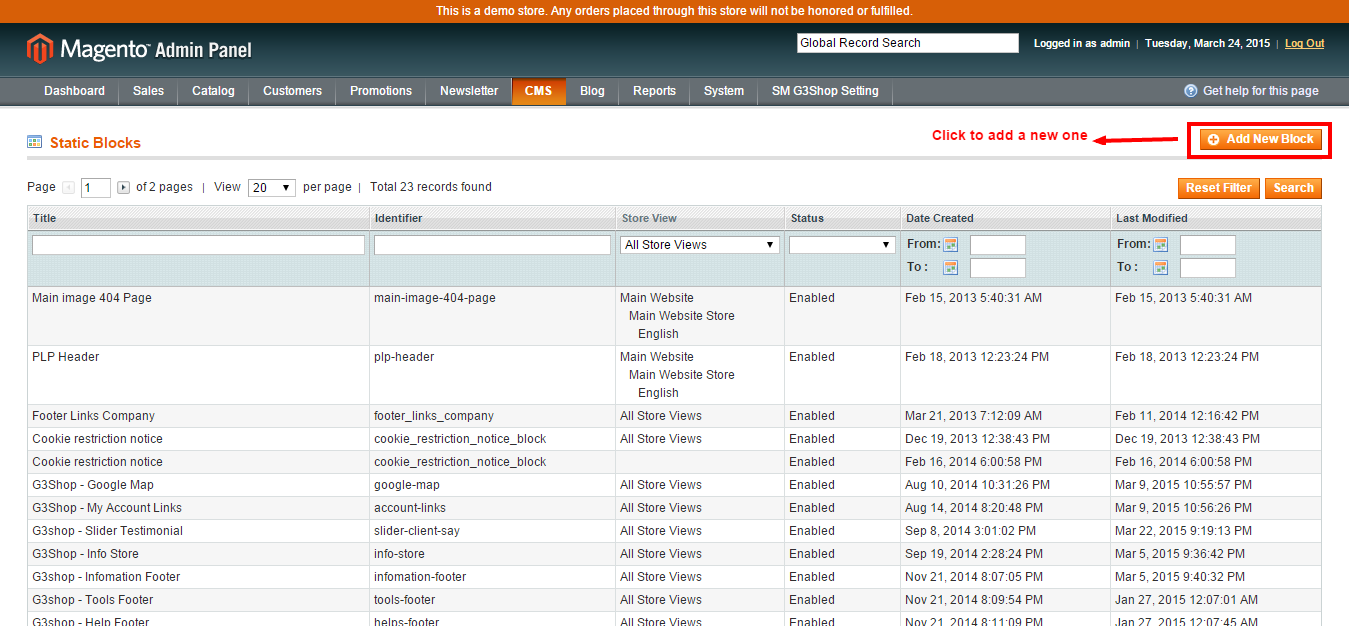
Task: Open Date Created To calendar picker
Action: point(951,268)
